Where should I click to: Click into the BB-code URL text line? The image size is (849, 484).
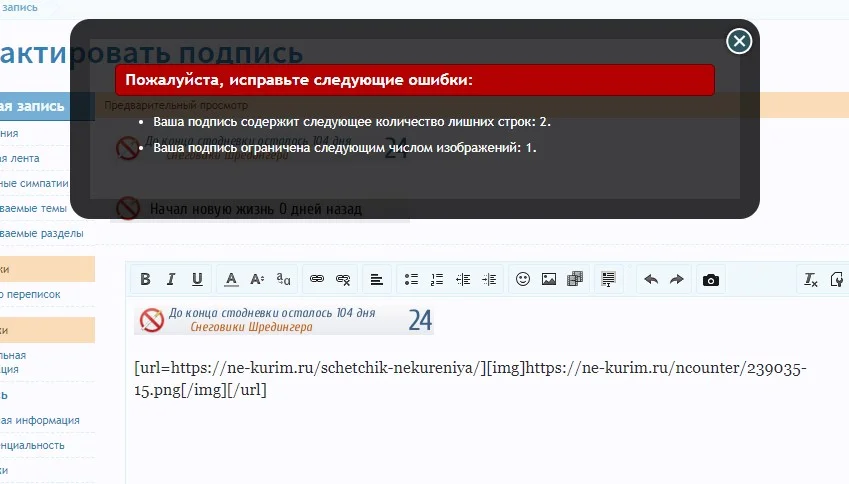470,378
